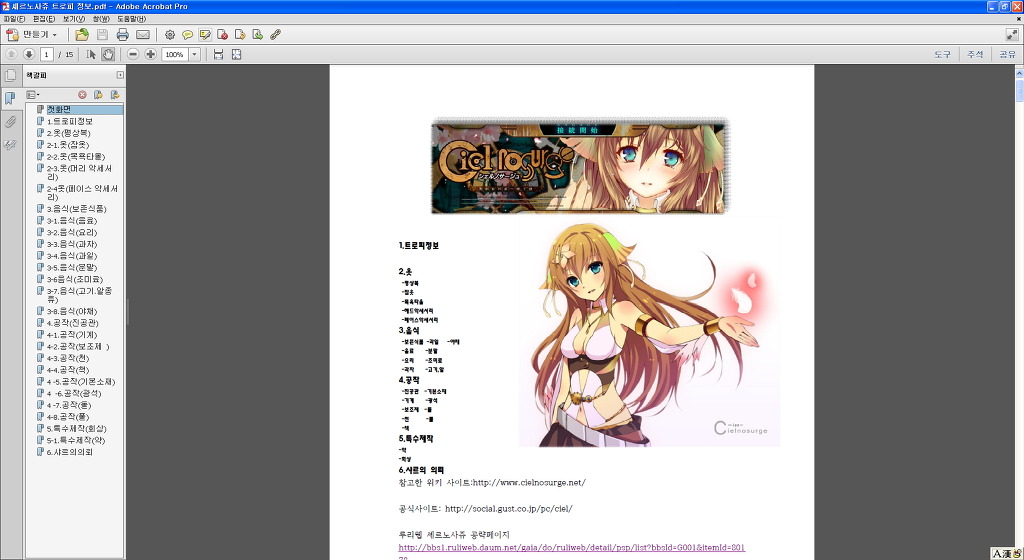Open the 도구 tools pane

[x=942, y=54]
